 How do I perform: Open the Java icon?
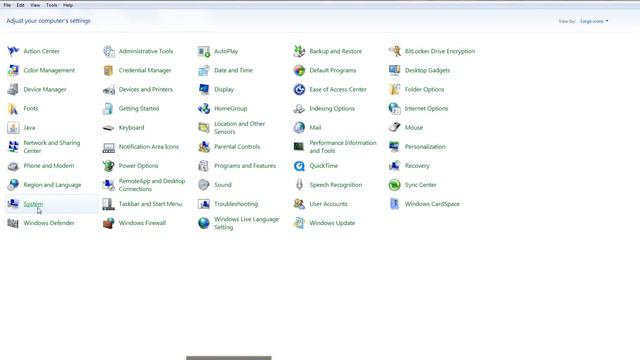(13, 128)
